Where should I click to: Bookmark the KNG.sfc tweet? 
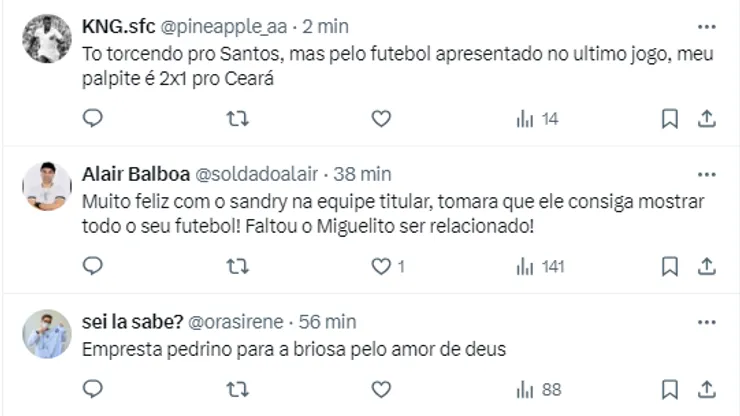point(670,119)
